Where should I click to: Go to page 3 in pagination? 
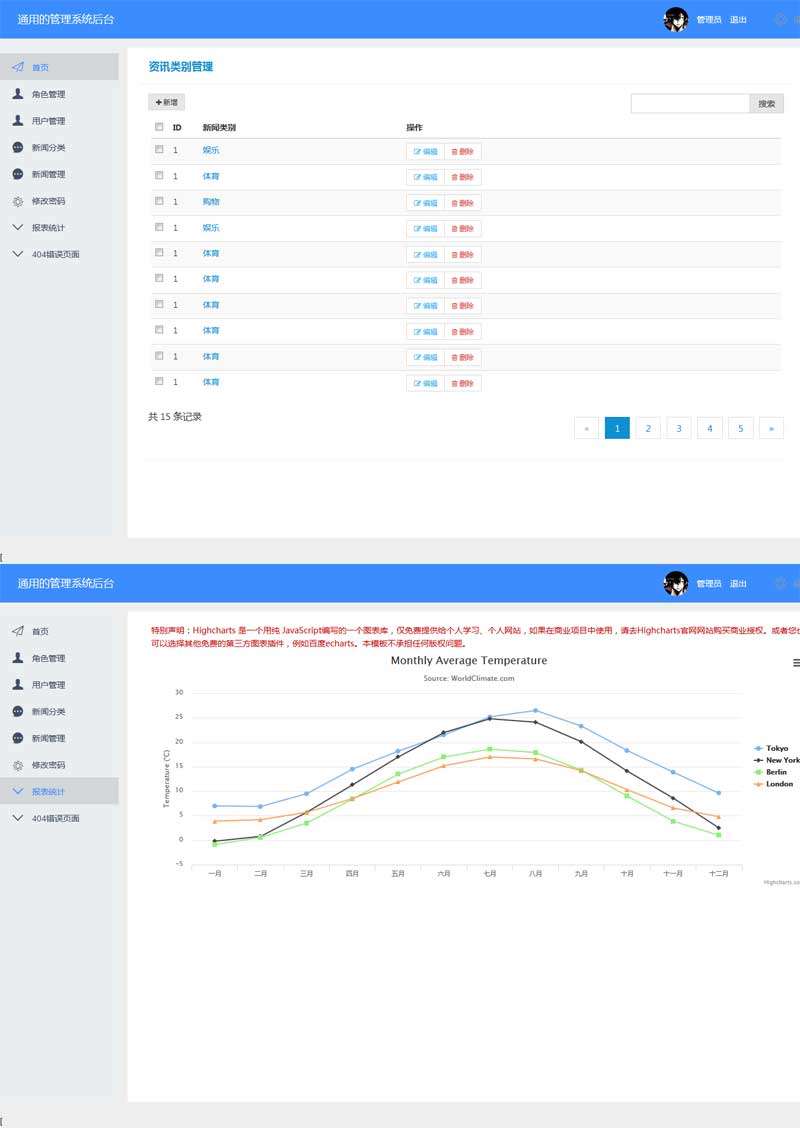click(x=679, y=428)
